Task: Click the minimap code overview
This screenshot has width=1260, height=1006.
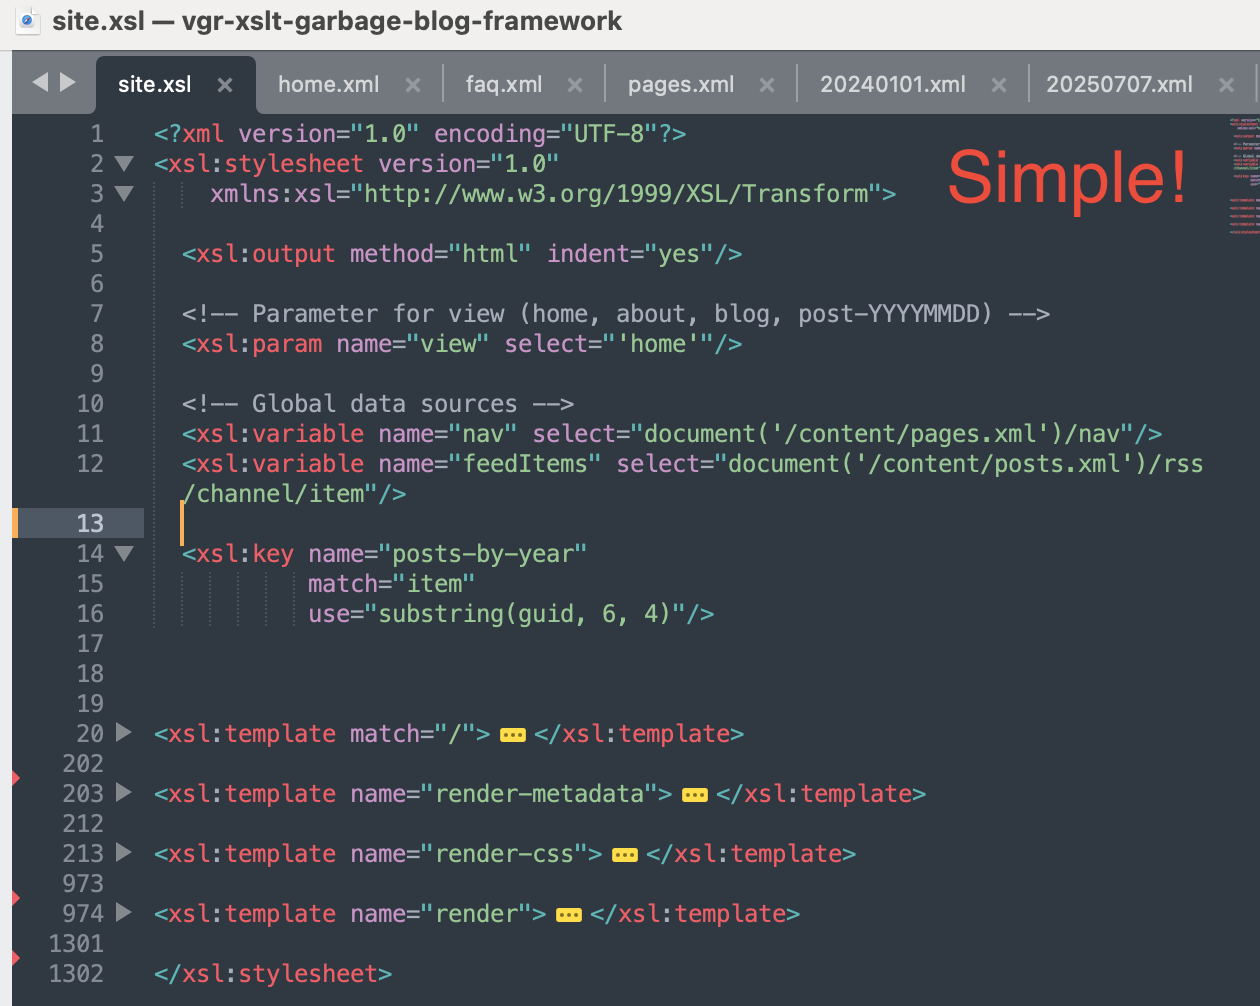Action: click(x=1243, y=170)
